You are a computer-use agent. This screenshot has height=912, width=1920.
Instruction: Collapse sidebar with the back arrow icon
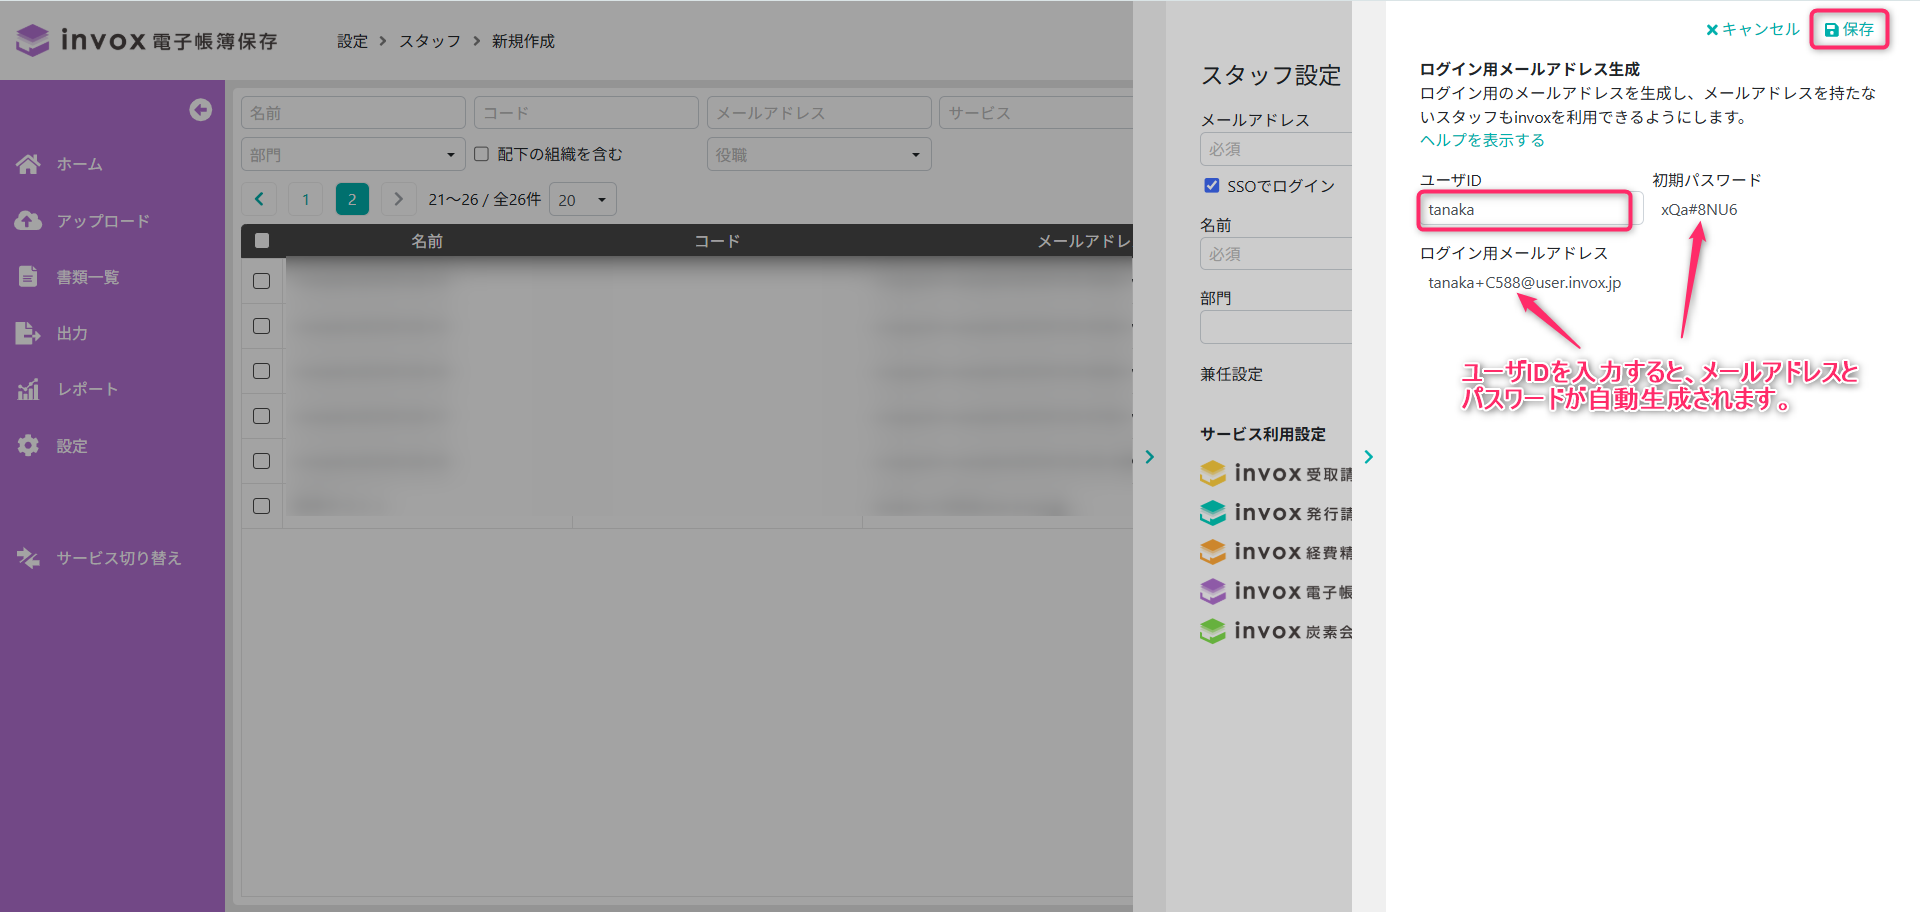201,110
